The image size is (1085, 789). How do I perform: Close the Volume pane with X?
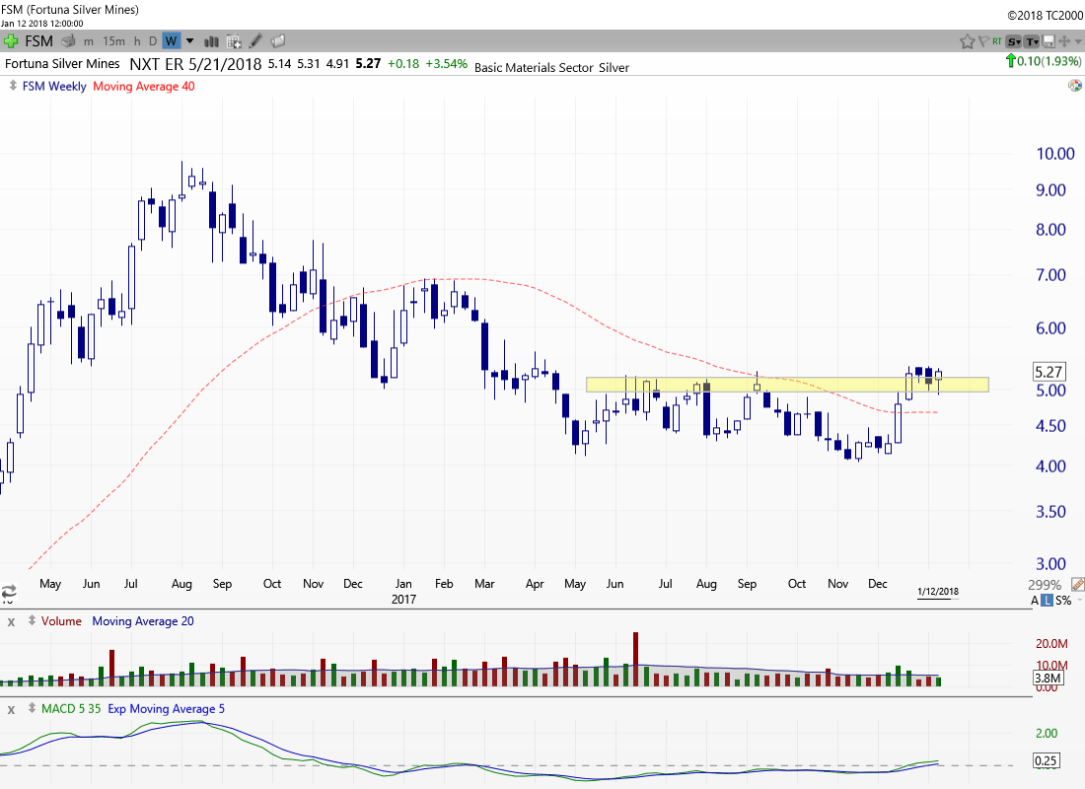[x=11, y=621]
